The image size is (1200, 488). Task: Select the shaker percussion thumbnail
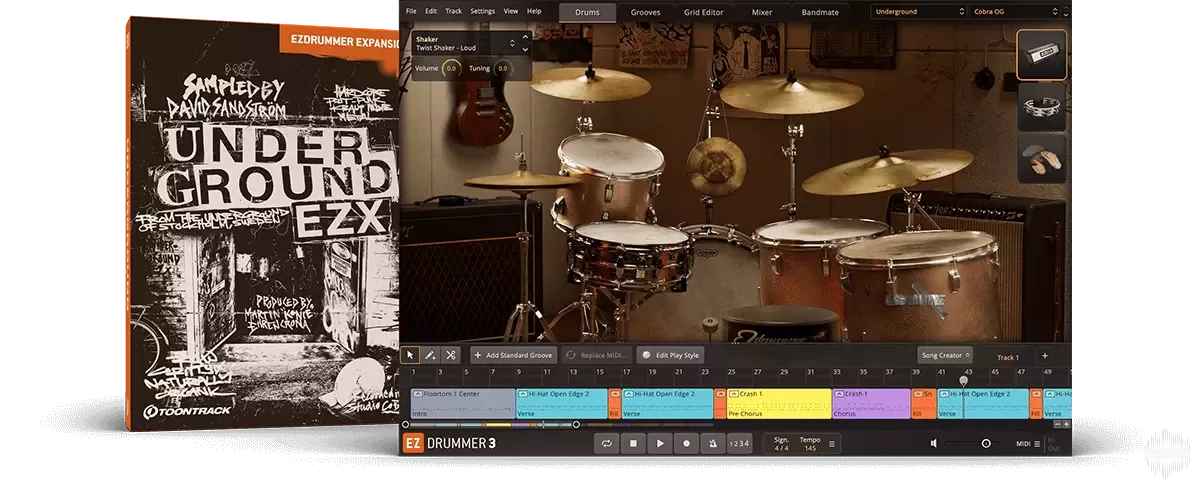coord(1042,54)
